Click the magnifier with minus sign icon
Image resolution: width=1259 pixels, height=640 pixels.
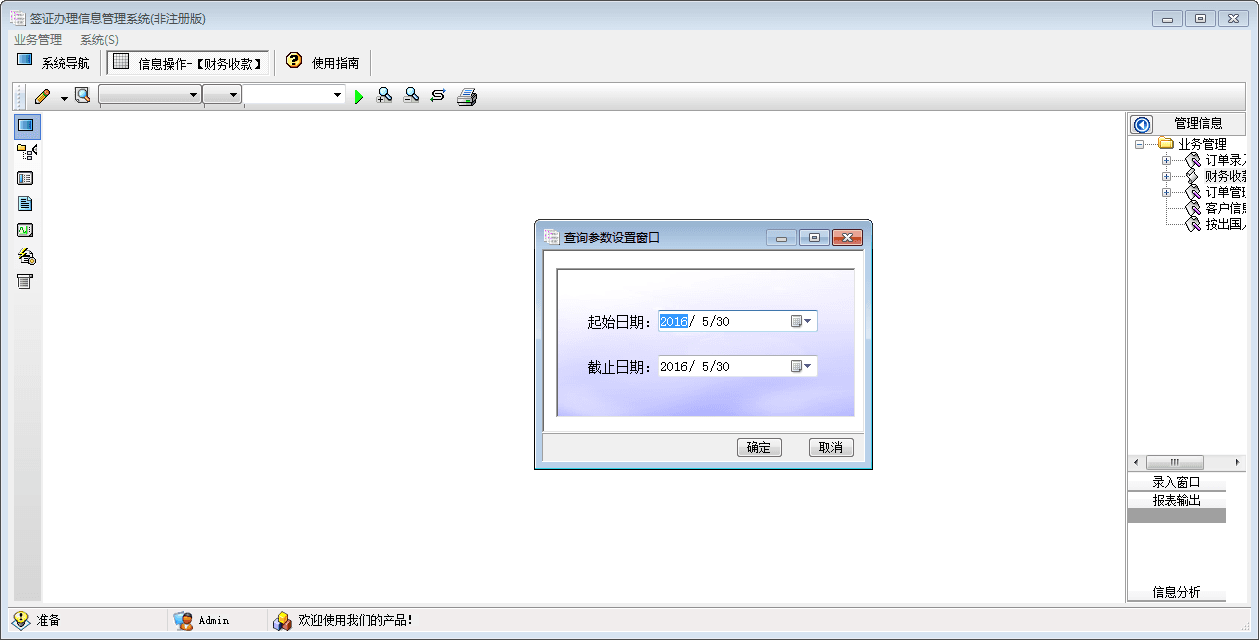pyautogui.click(x=411, y=96)
